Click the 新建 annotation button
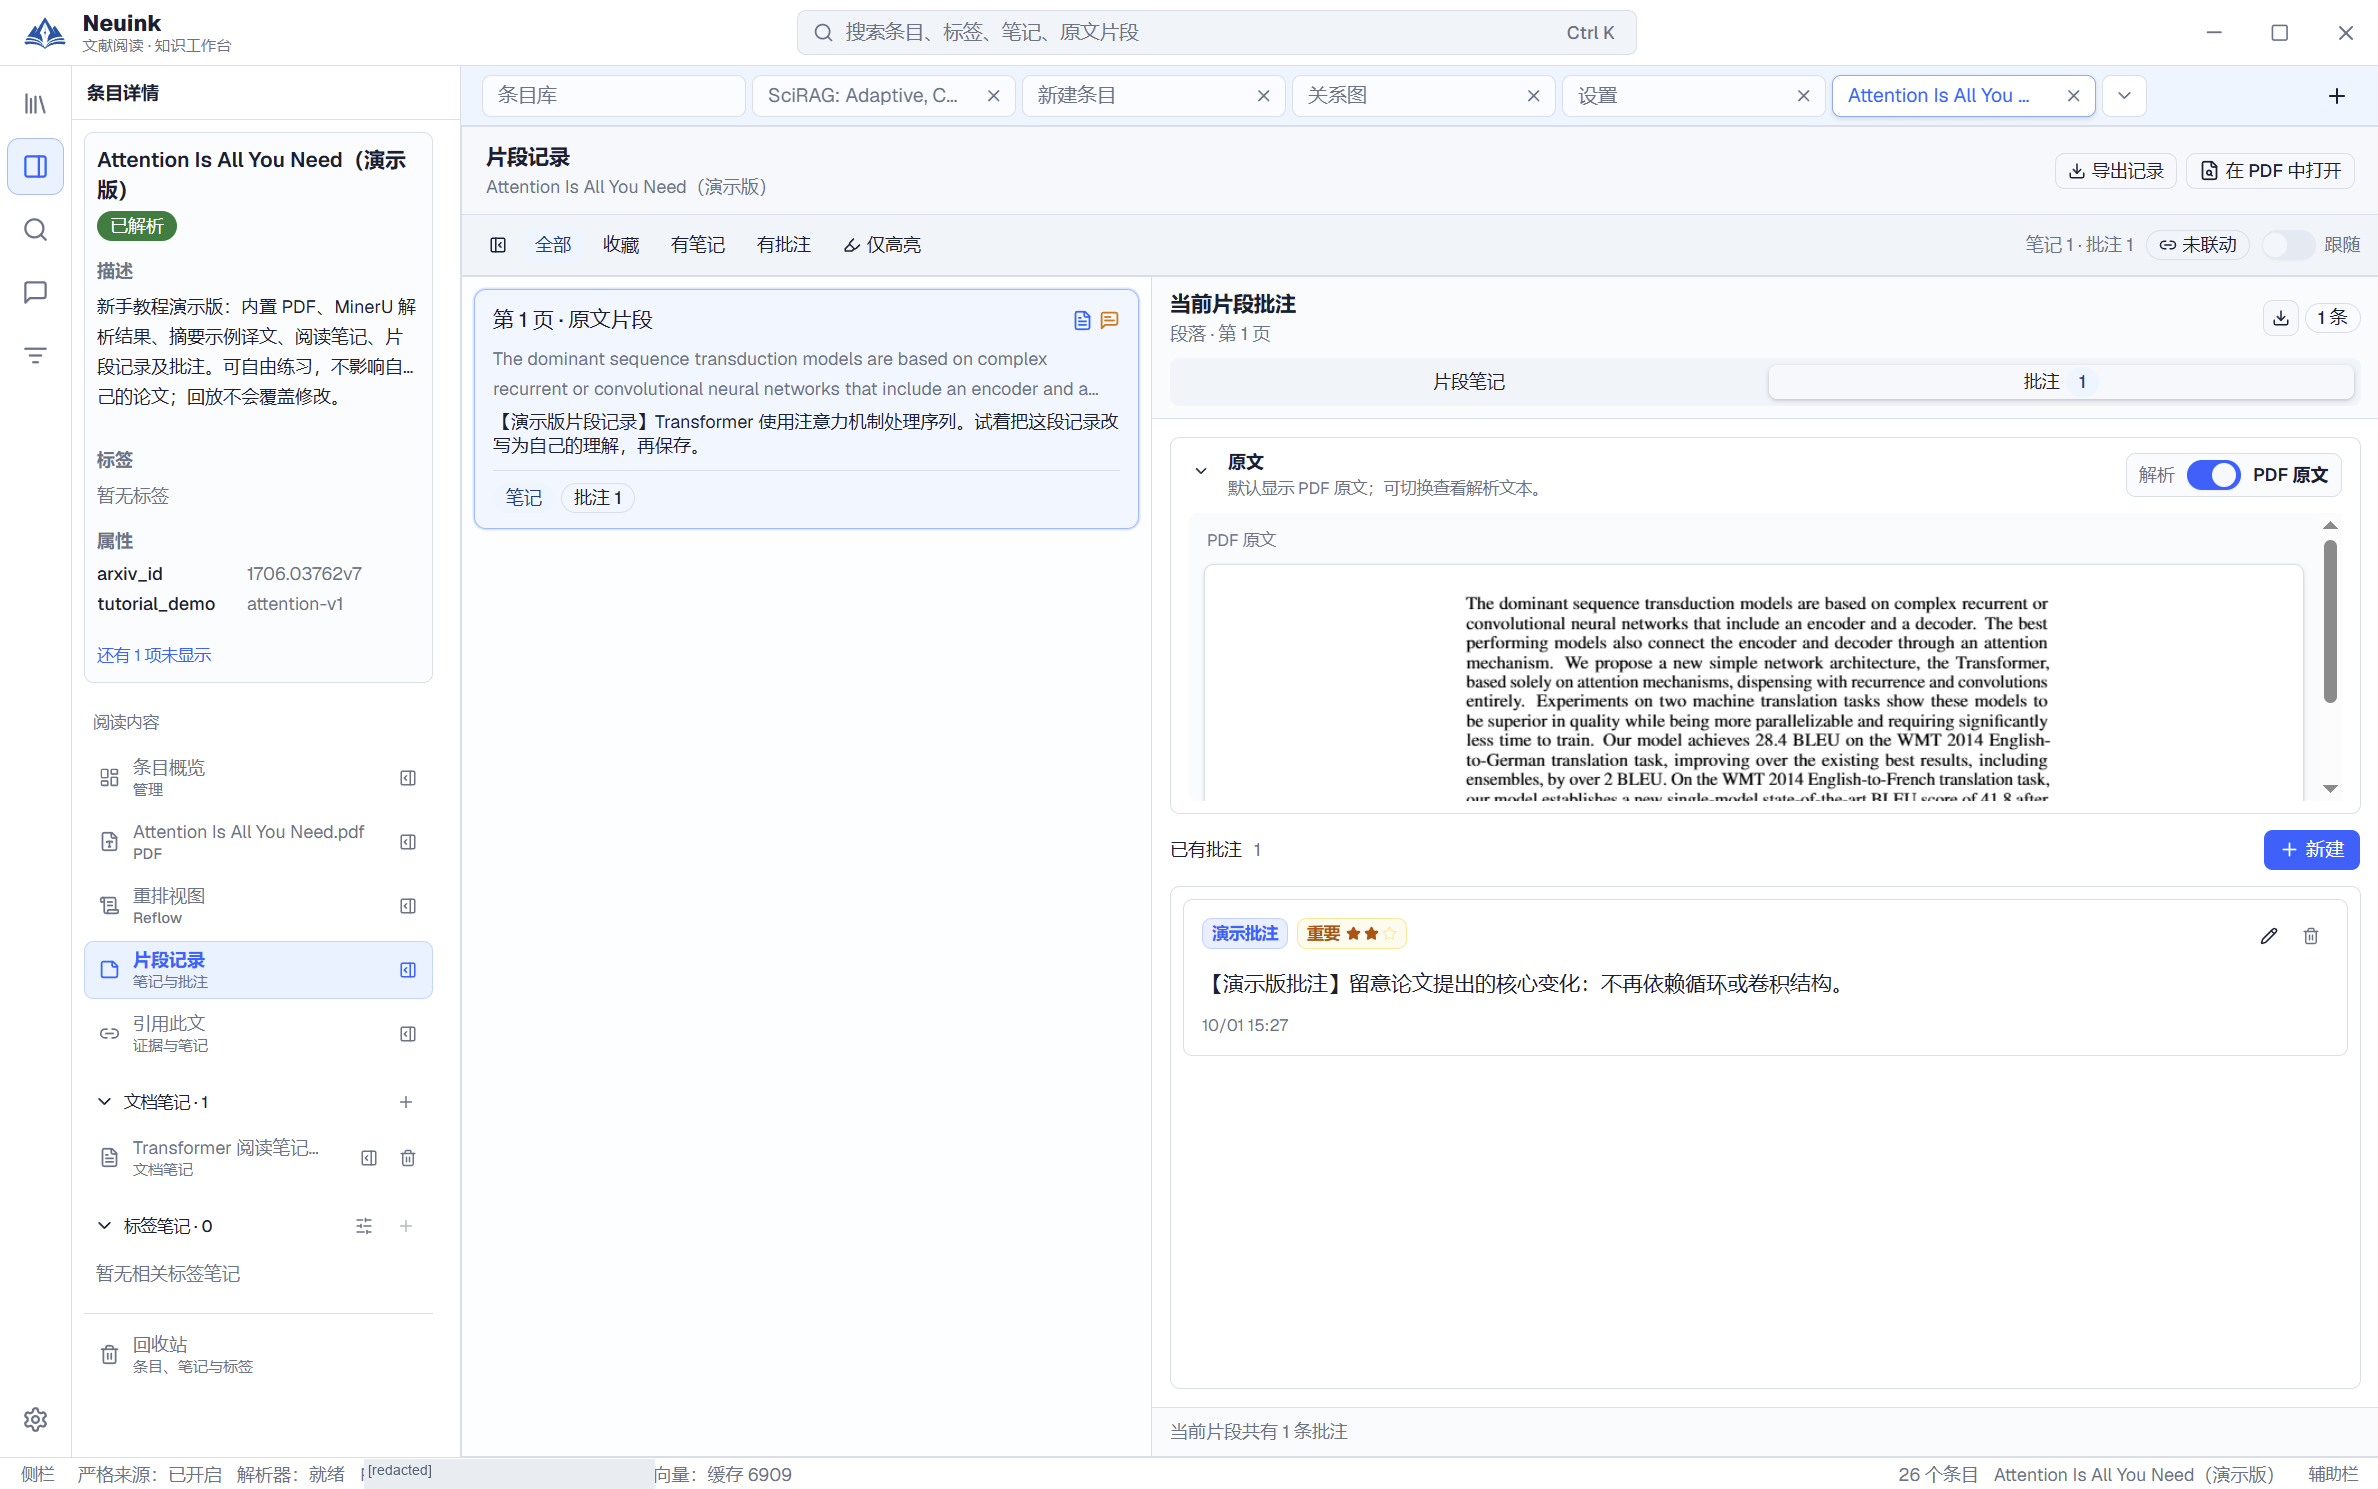This screenshot has width=2378, height=1489. tap(2311, 850)
